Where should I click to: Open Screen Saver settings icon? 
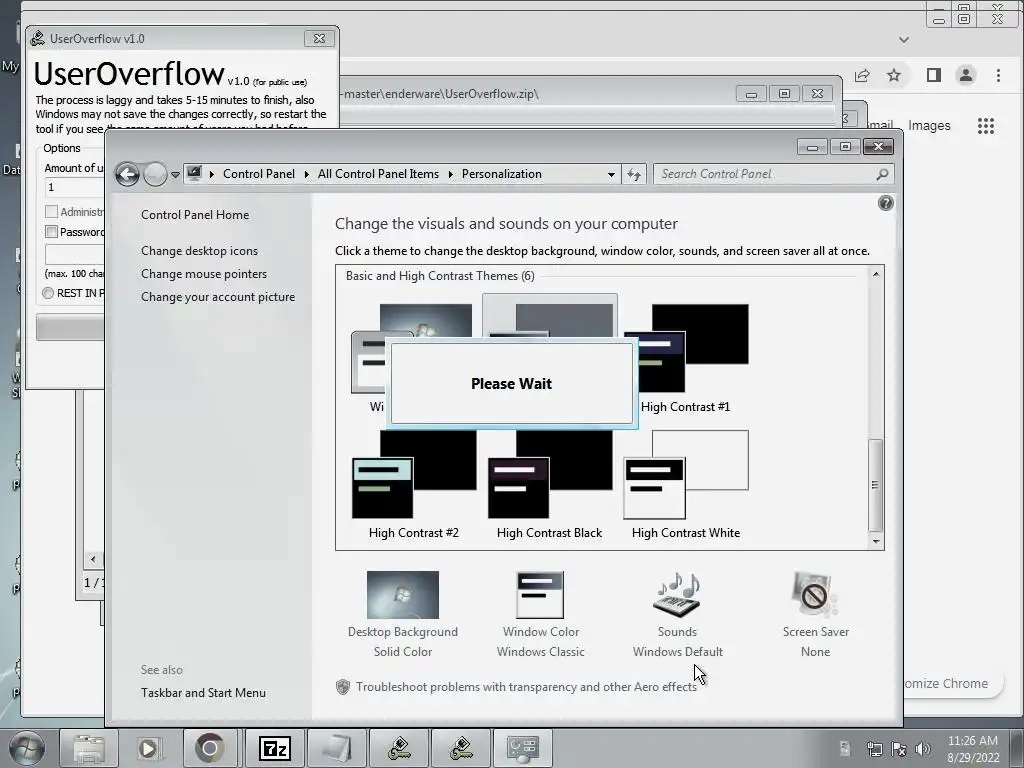[x=815, y=595]
